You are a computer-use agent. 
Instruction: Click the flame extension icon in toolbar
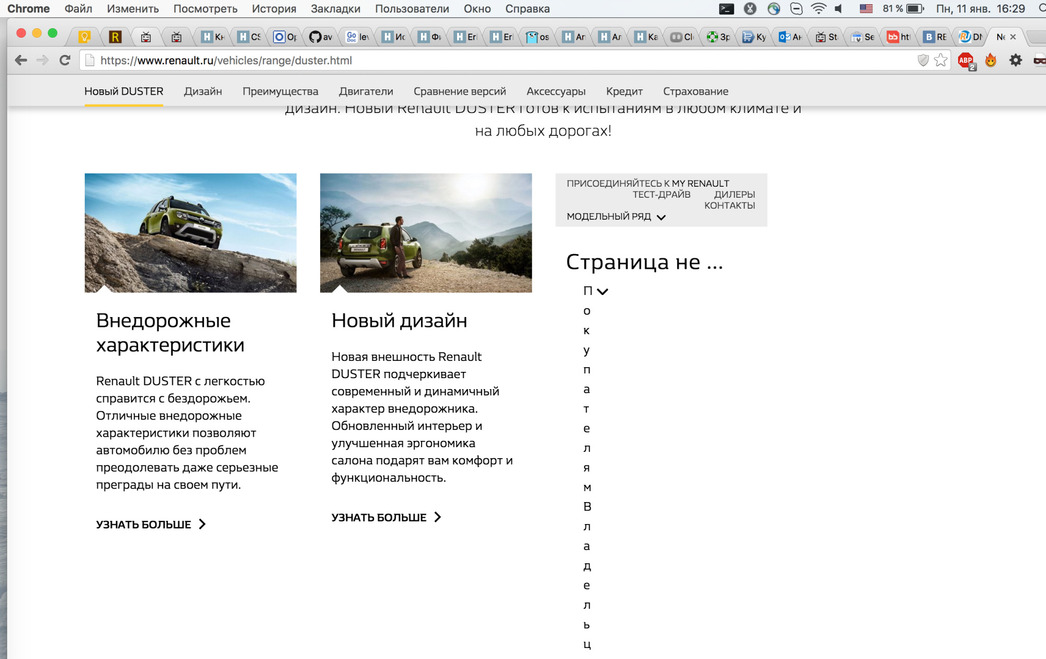[991, 60]
